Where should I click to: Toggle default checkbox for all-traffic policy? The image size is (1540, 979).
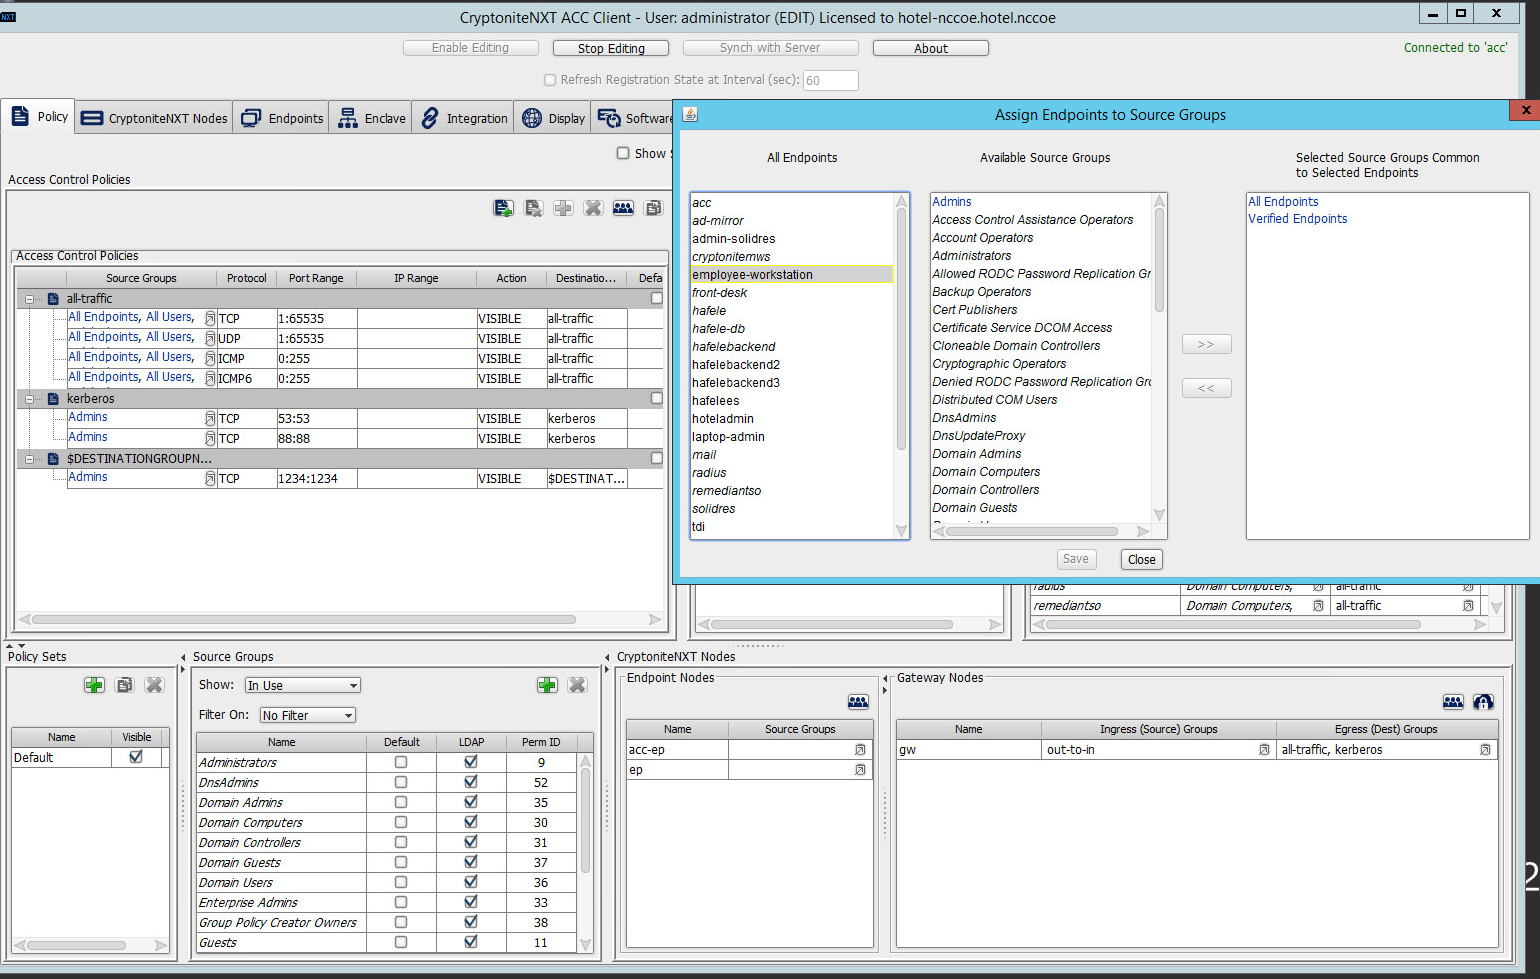[657, 298]
